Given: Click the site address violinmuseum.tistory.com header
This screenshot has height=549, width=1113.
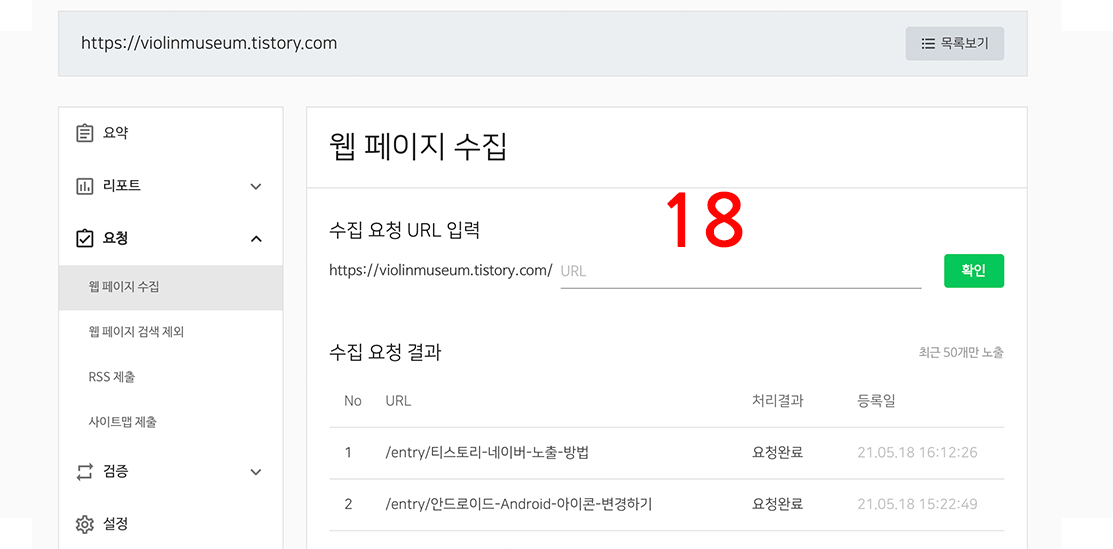Looking at the screenshot, I should pos(209,43).
